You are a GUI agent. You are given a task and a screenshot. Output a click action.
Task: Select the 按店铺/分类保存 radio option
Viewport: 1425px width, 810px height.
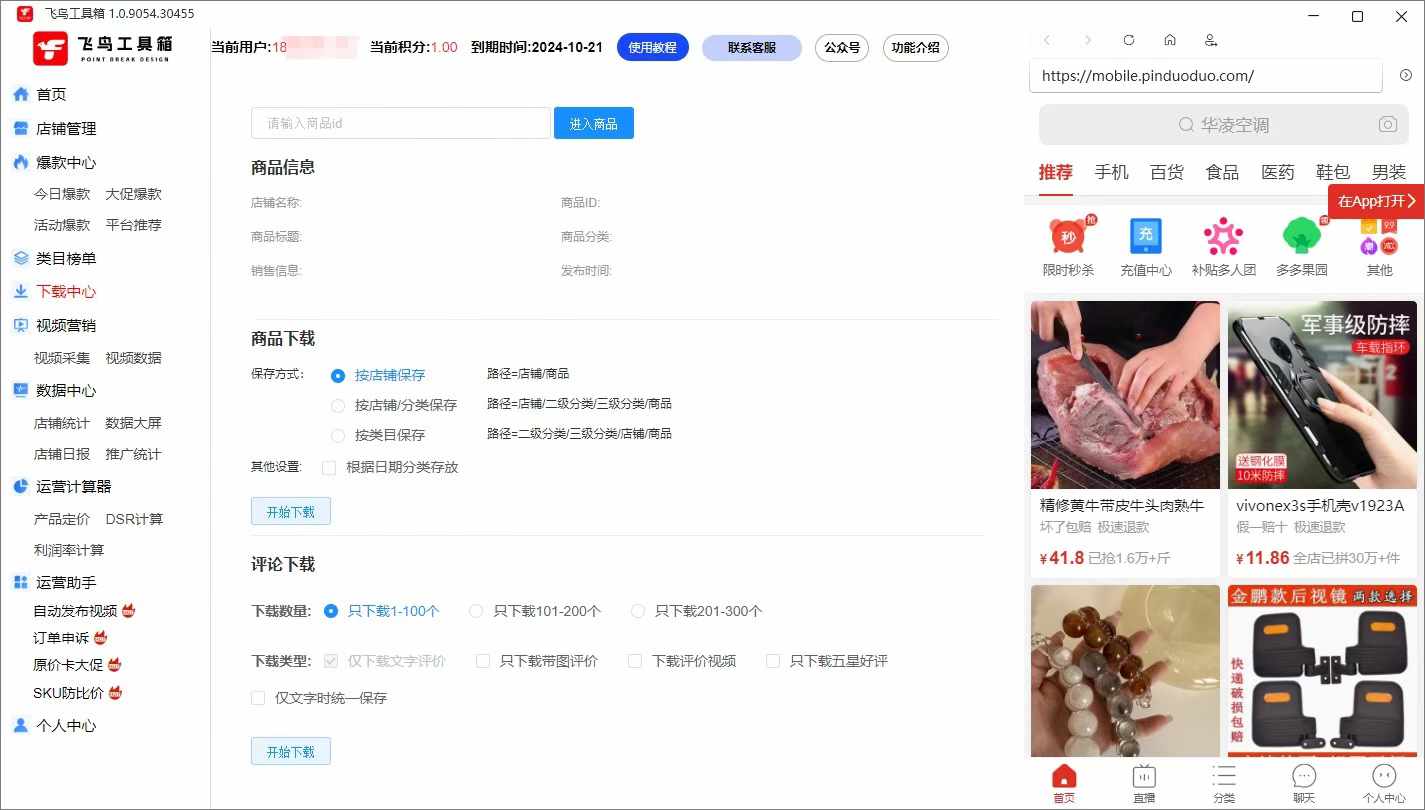pos(338,405)
